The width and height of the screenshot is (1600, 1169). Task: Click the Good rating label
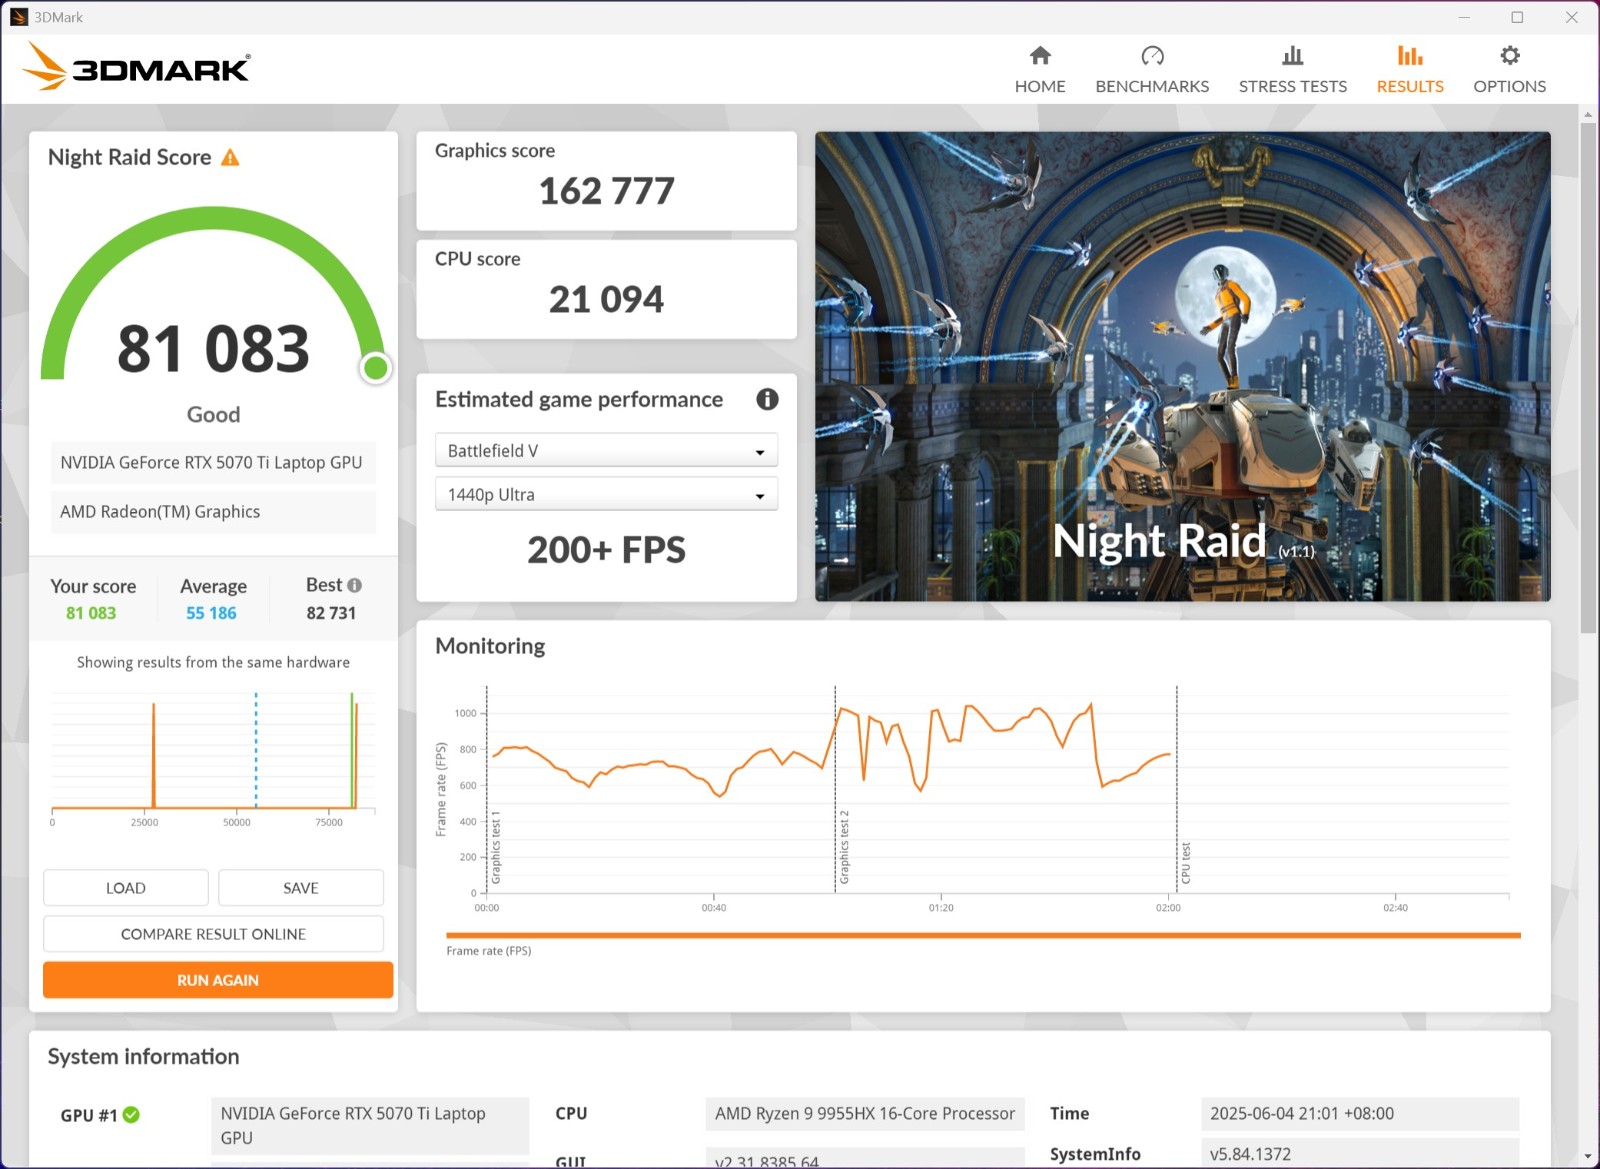pyautogui.click(x=213, y=414)
